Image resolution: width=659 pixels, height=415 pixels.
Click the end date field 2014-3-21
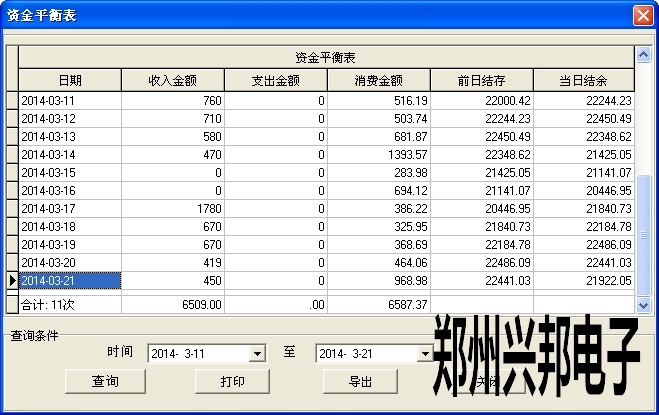366,353
